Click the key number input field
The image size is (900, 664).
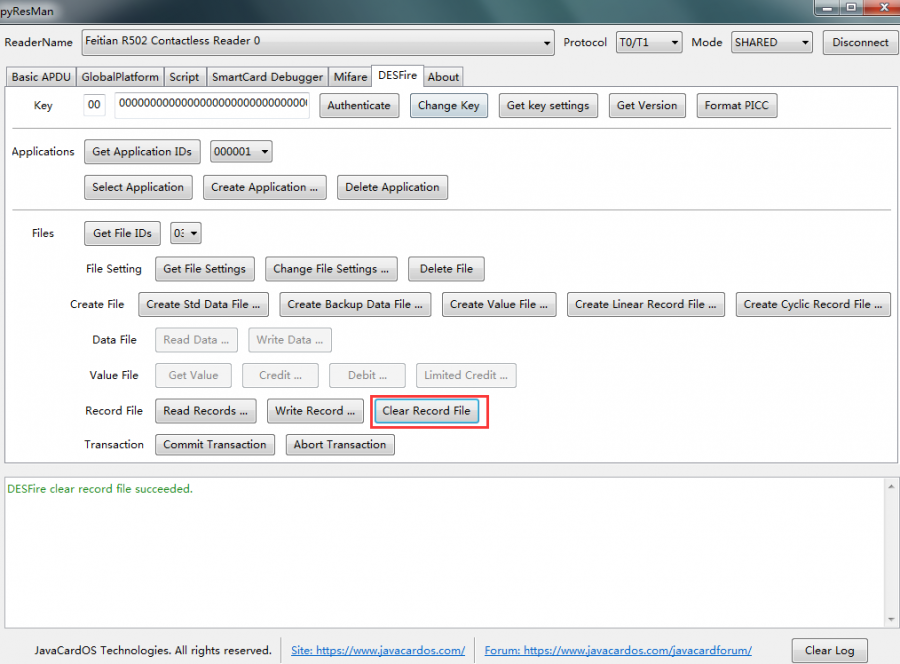(x=95, y=105)
